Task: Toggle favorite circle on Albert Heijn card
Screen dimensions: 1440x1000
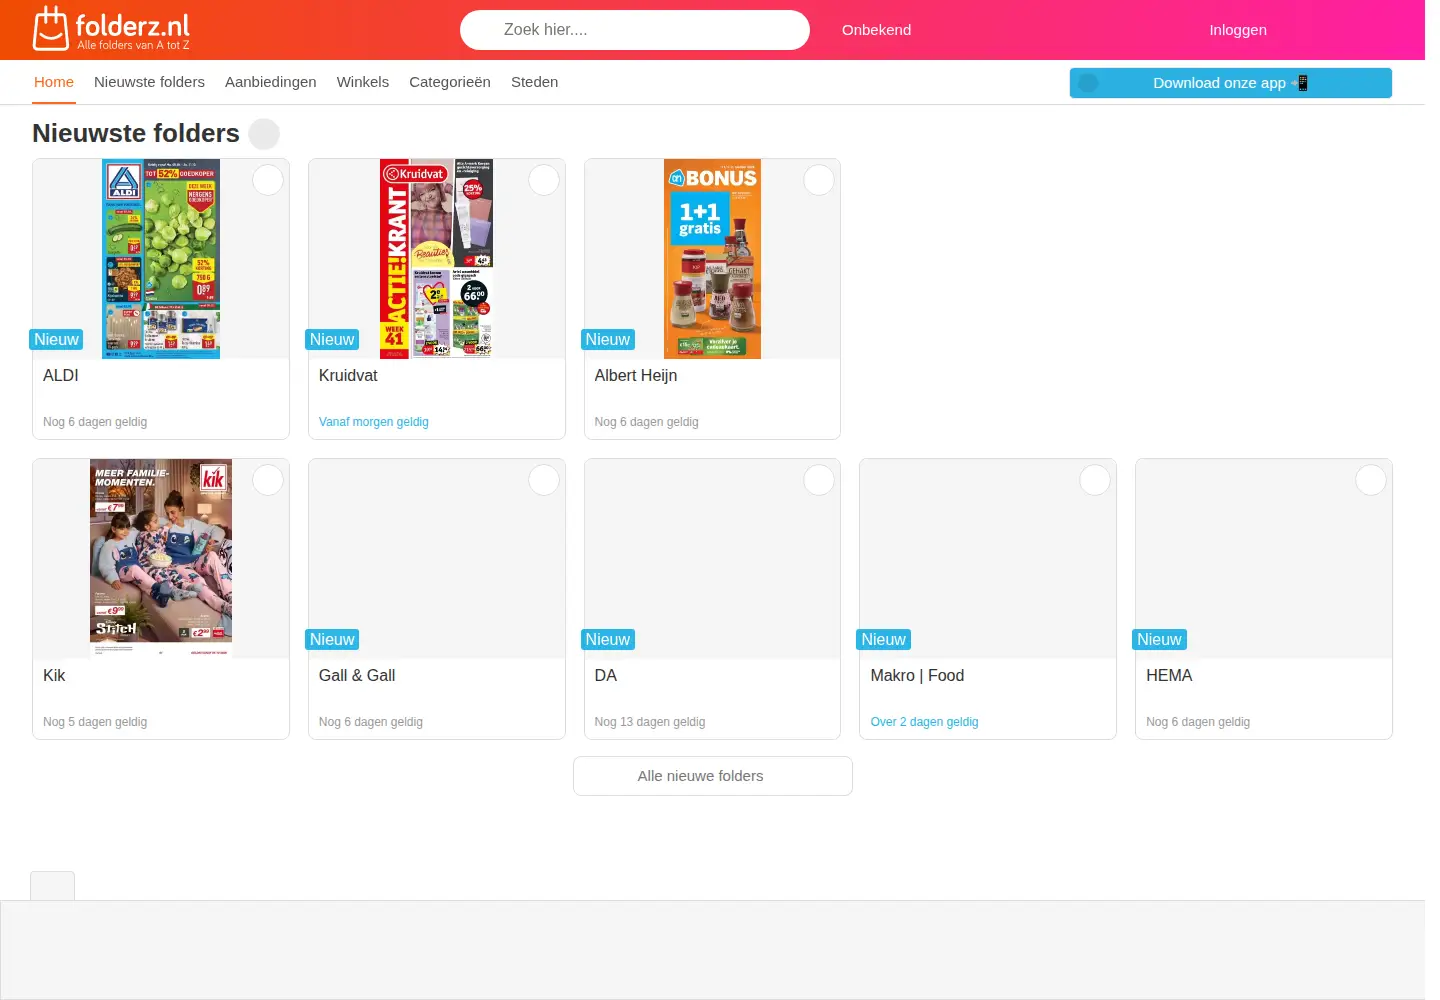Action: (x=819, y=180)
